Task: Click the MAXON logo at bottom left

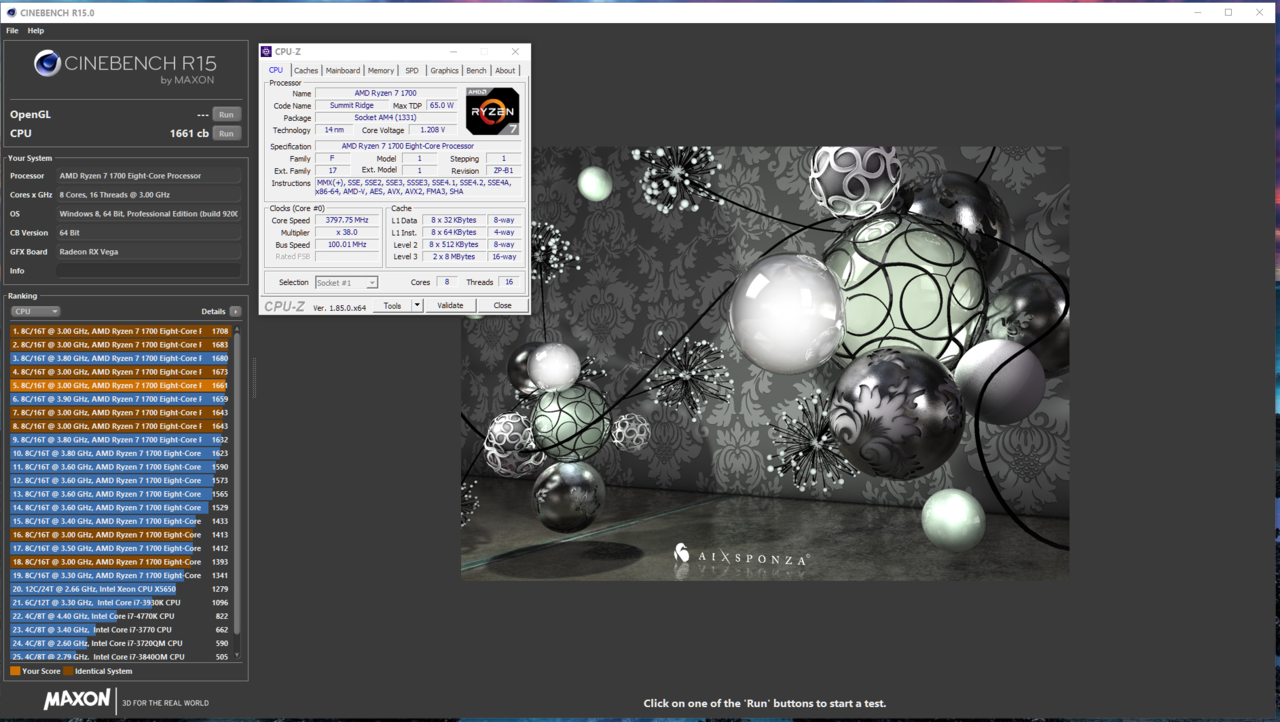Action: (x=77, y=700)
